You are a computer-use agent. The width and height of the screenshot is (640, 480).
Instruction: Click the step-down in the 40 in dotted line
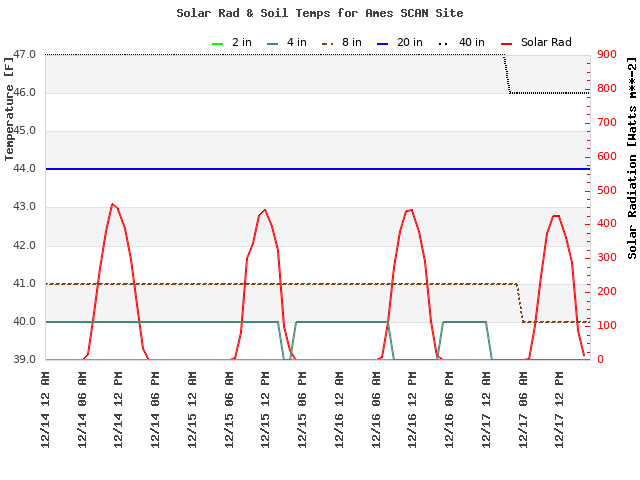click(507, 75)
